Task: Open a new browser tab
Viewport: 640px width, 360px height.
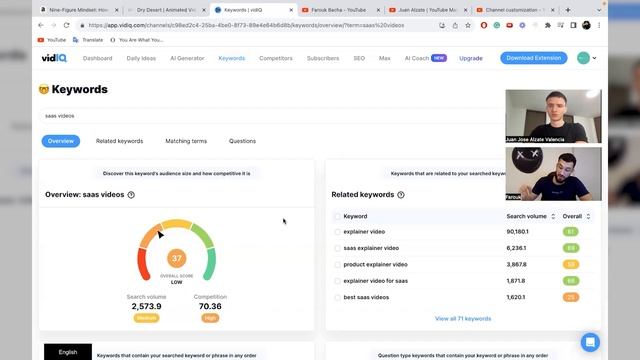Action: pos(568,10)
